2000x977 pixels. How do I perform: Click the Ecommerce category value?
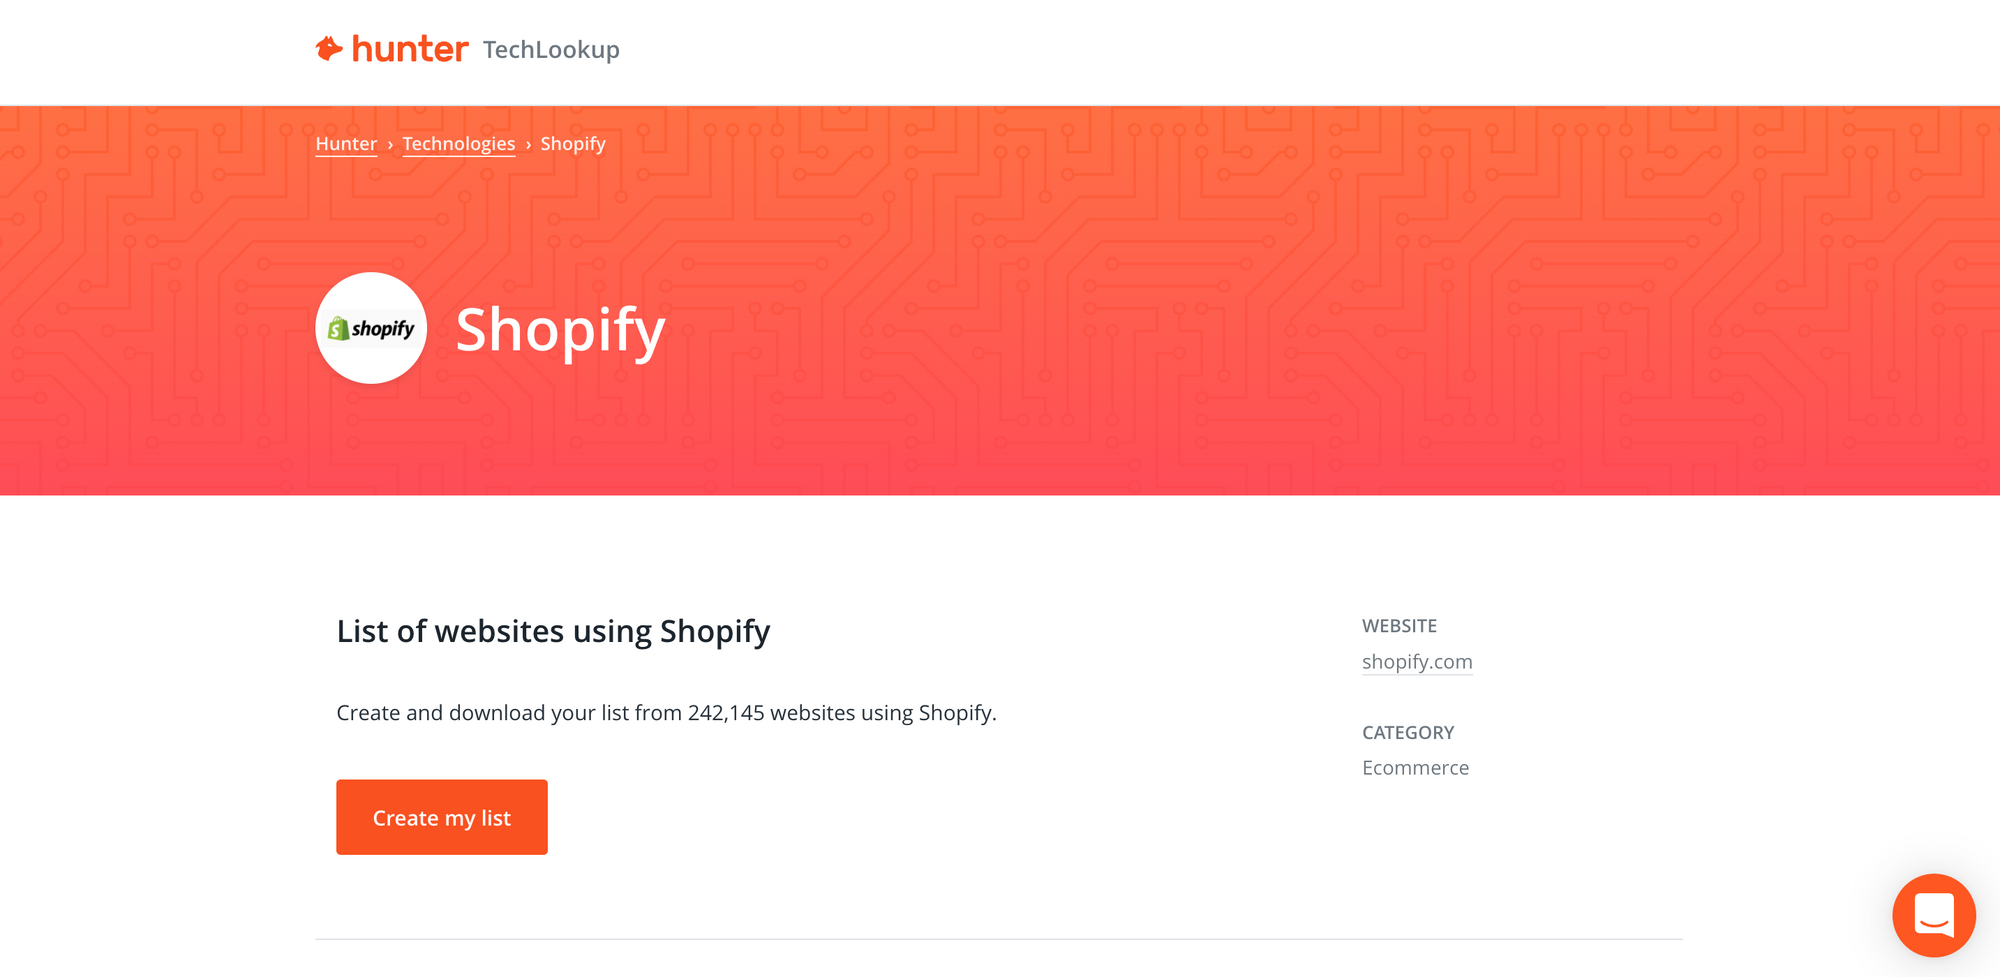pyautogui.click(x=1415, y=767)
